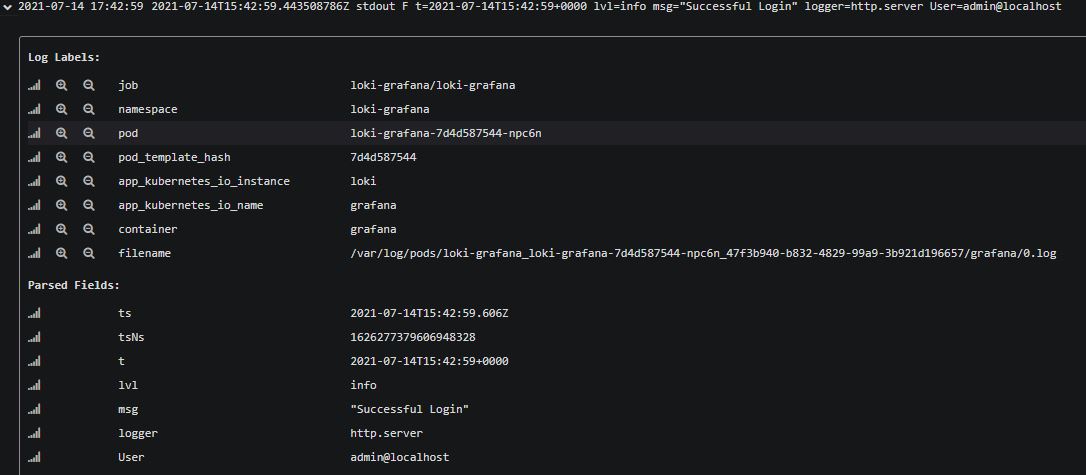Screen dimensions: 1086x475
Task: Filter out the job label value
Action: [x=88, y=86]
